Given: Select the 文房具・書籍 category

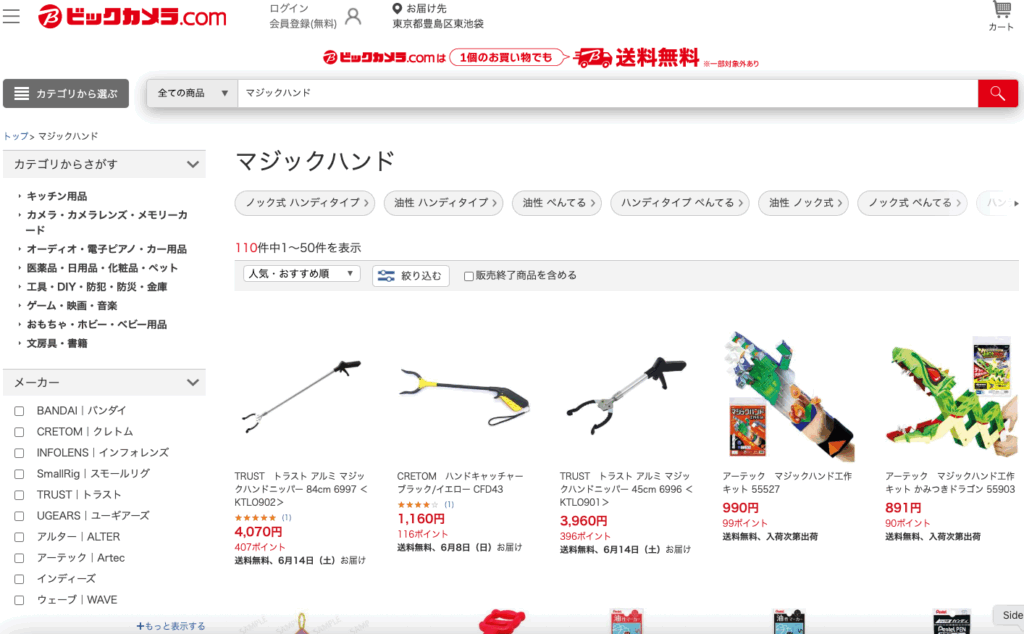Looking at the screenshot, I should 57,343.
